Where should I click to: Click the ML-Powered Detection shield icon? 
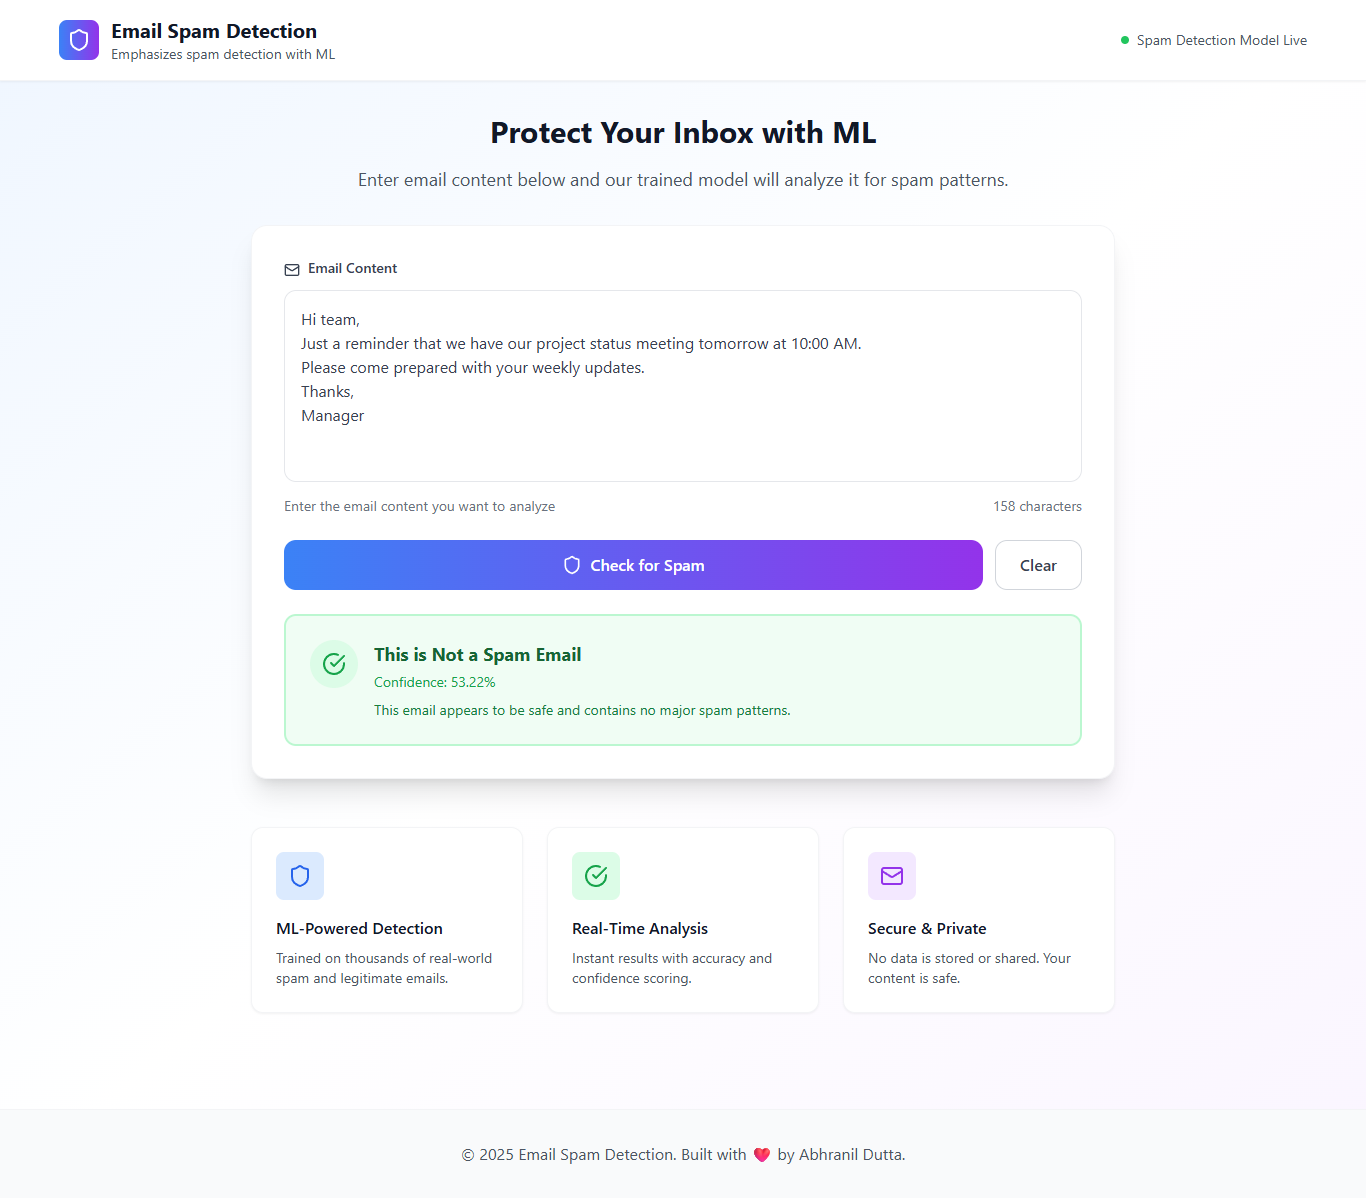pyautogui.click(x=300, y=876)
